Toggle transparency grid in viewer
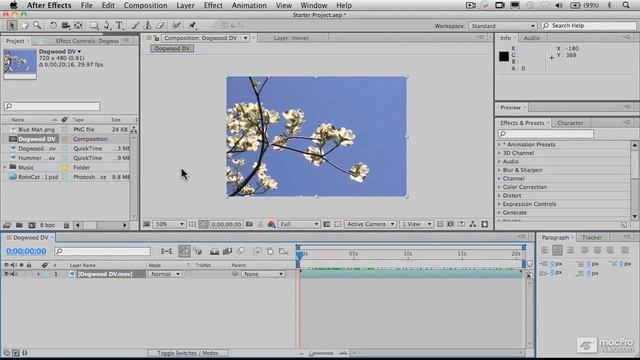640x360 pixels. [x=338, y=224]
